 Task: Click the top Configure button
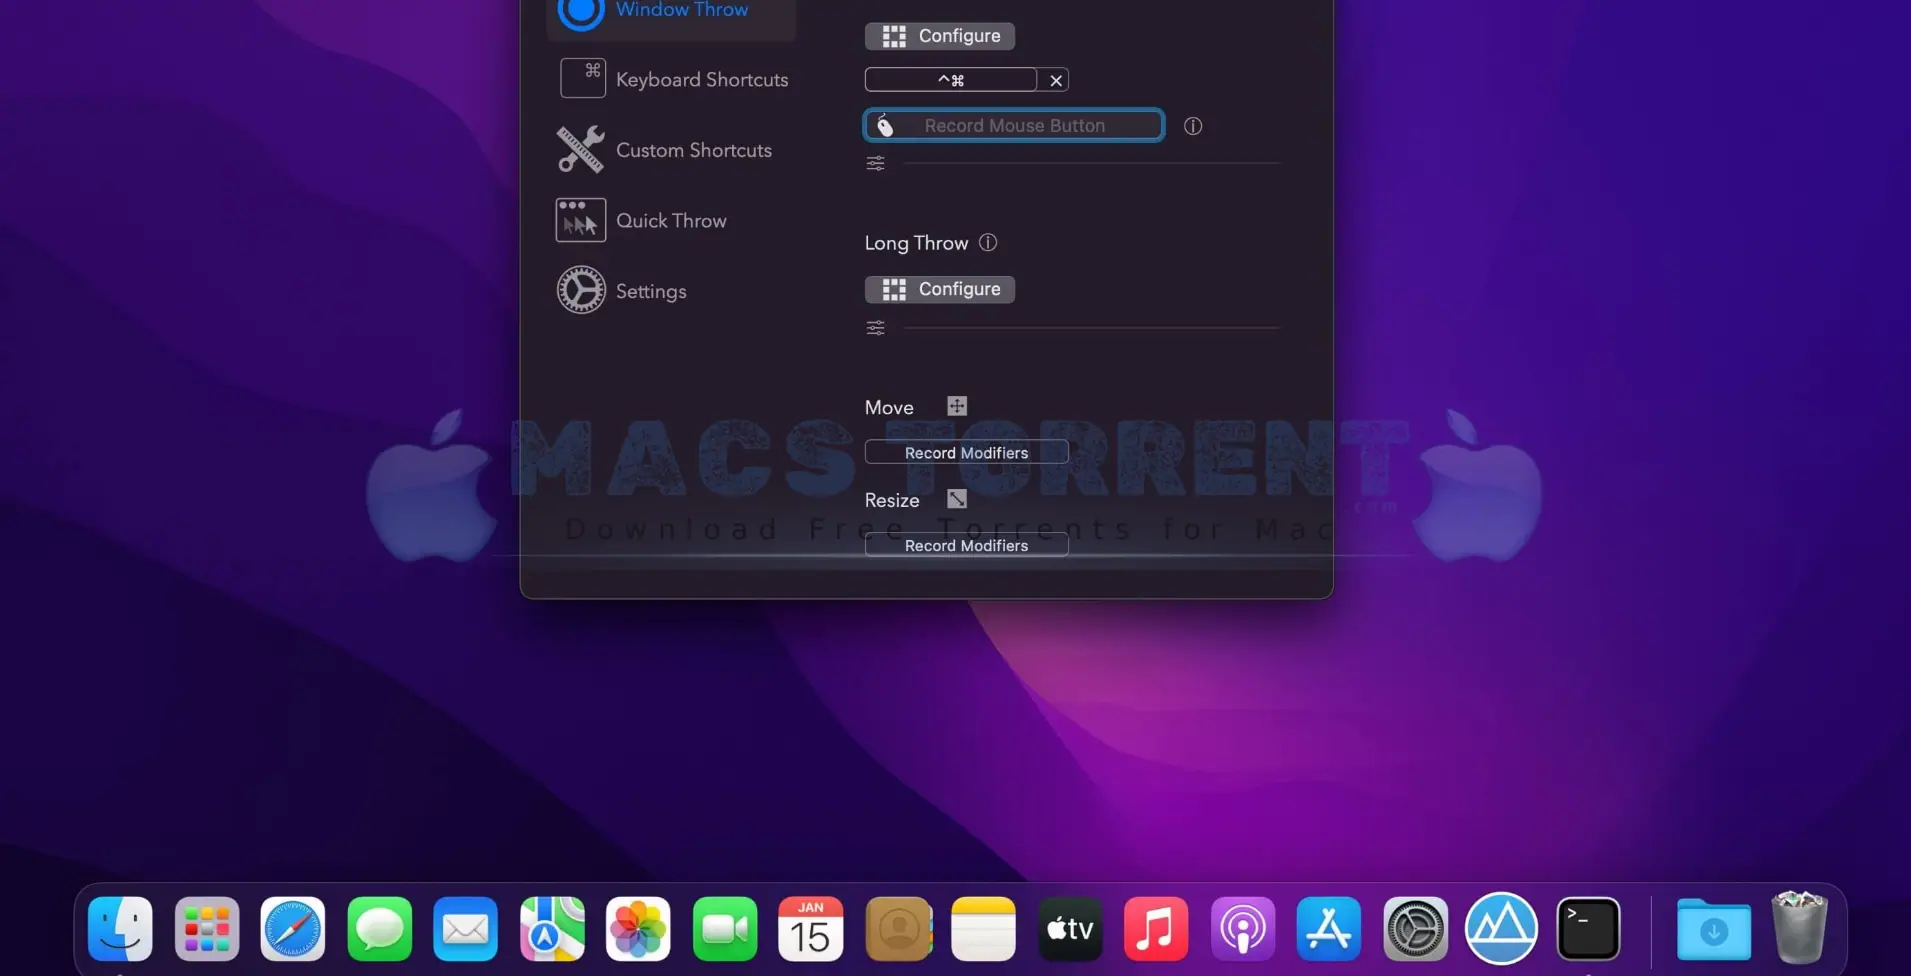pos(939,36)
